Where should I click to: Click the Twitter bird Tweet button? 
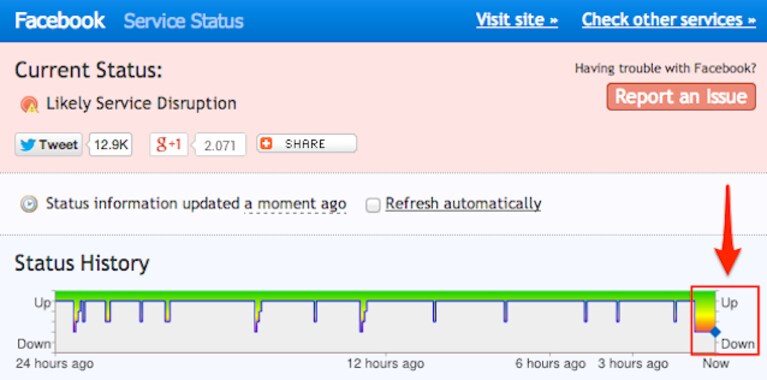[x=48, y=145]
